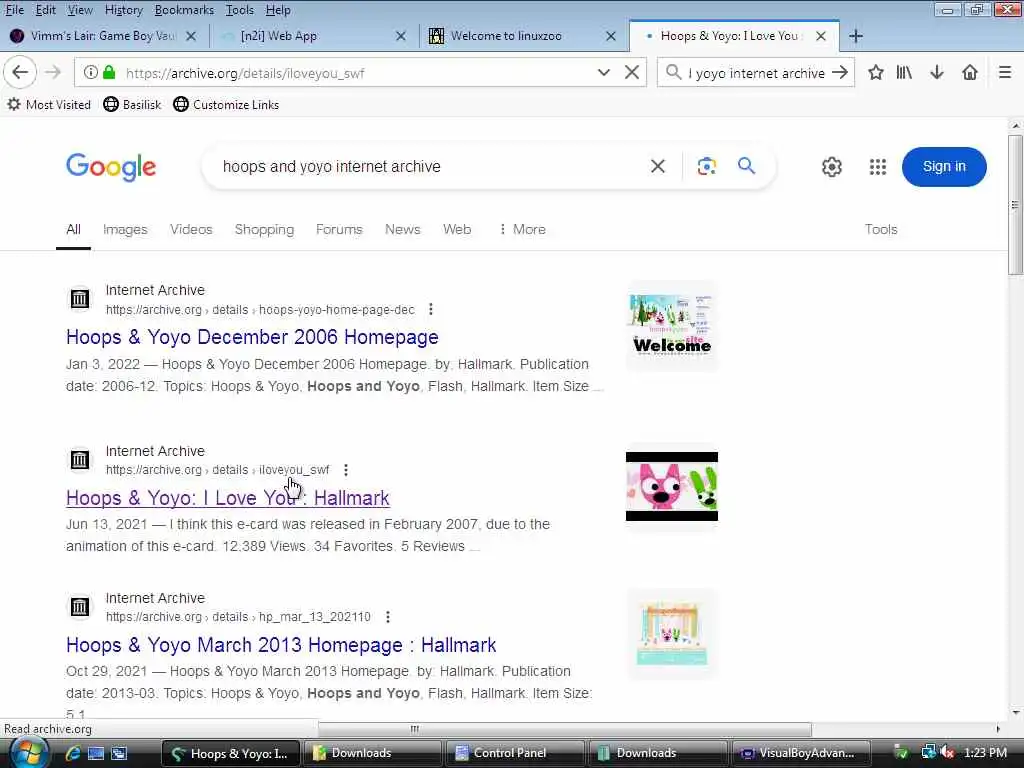
Task: Select the Forums search filter
Action: tap(339, 229)
